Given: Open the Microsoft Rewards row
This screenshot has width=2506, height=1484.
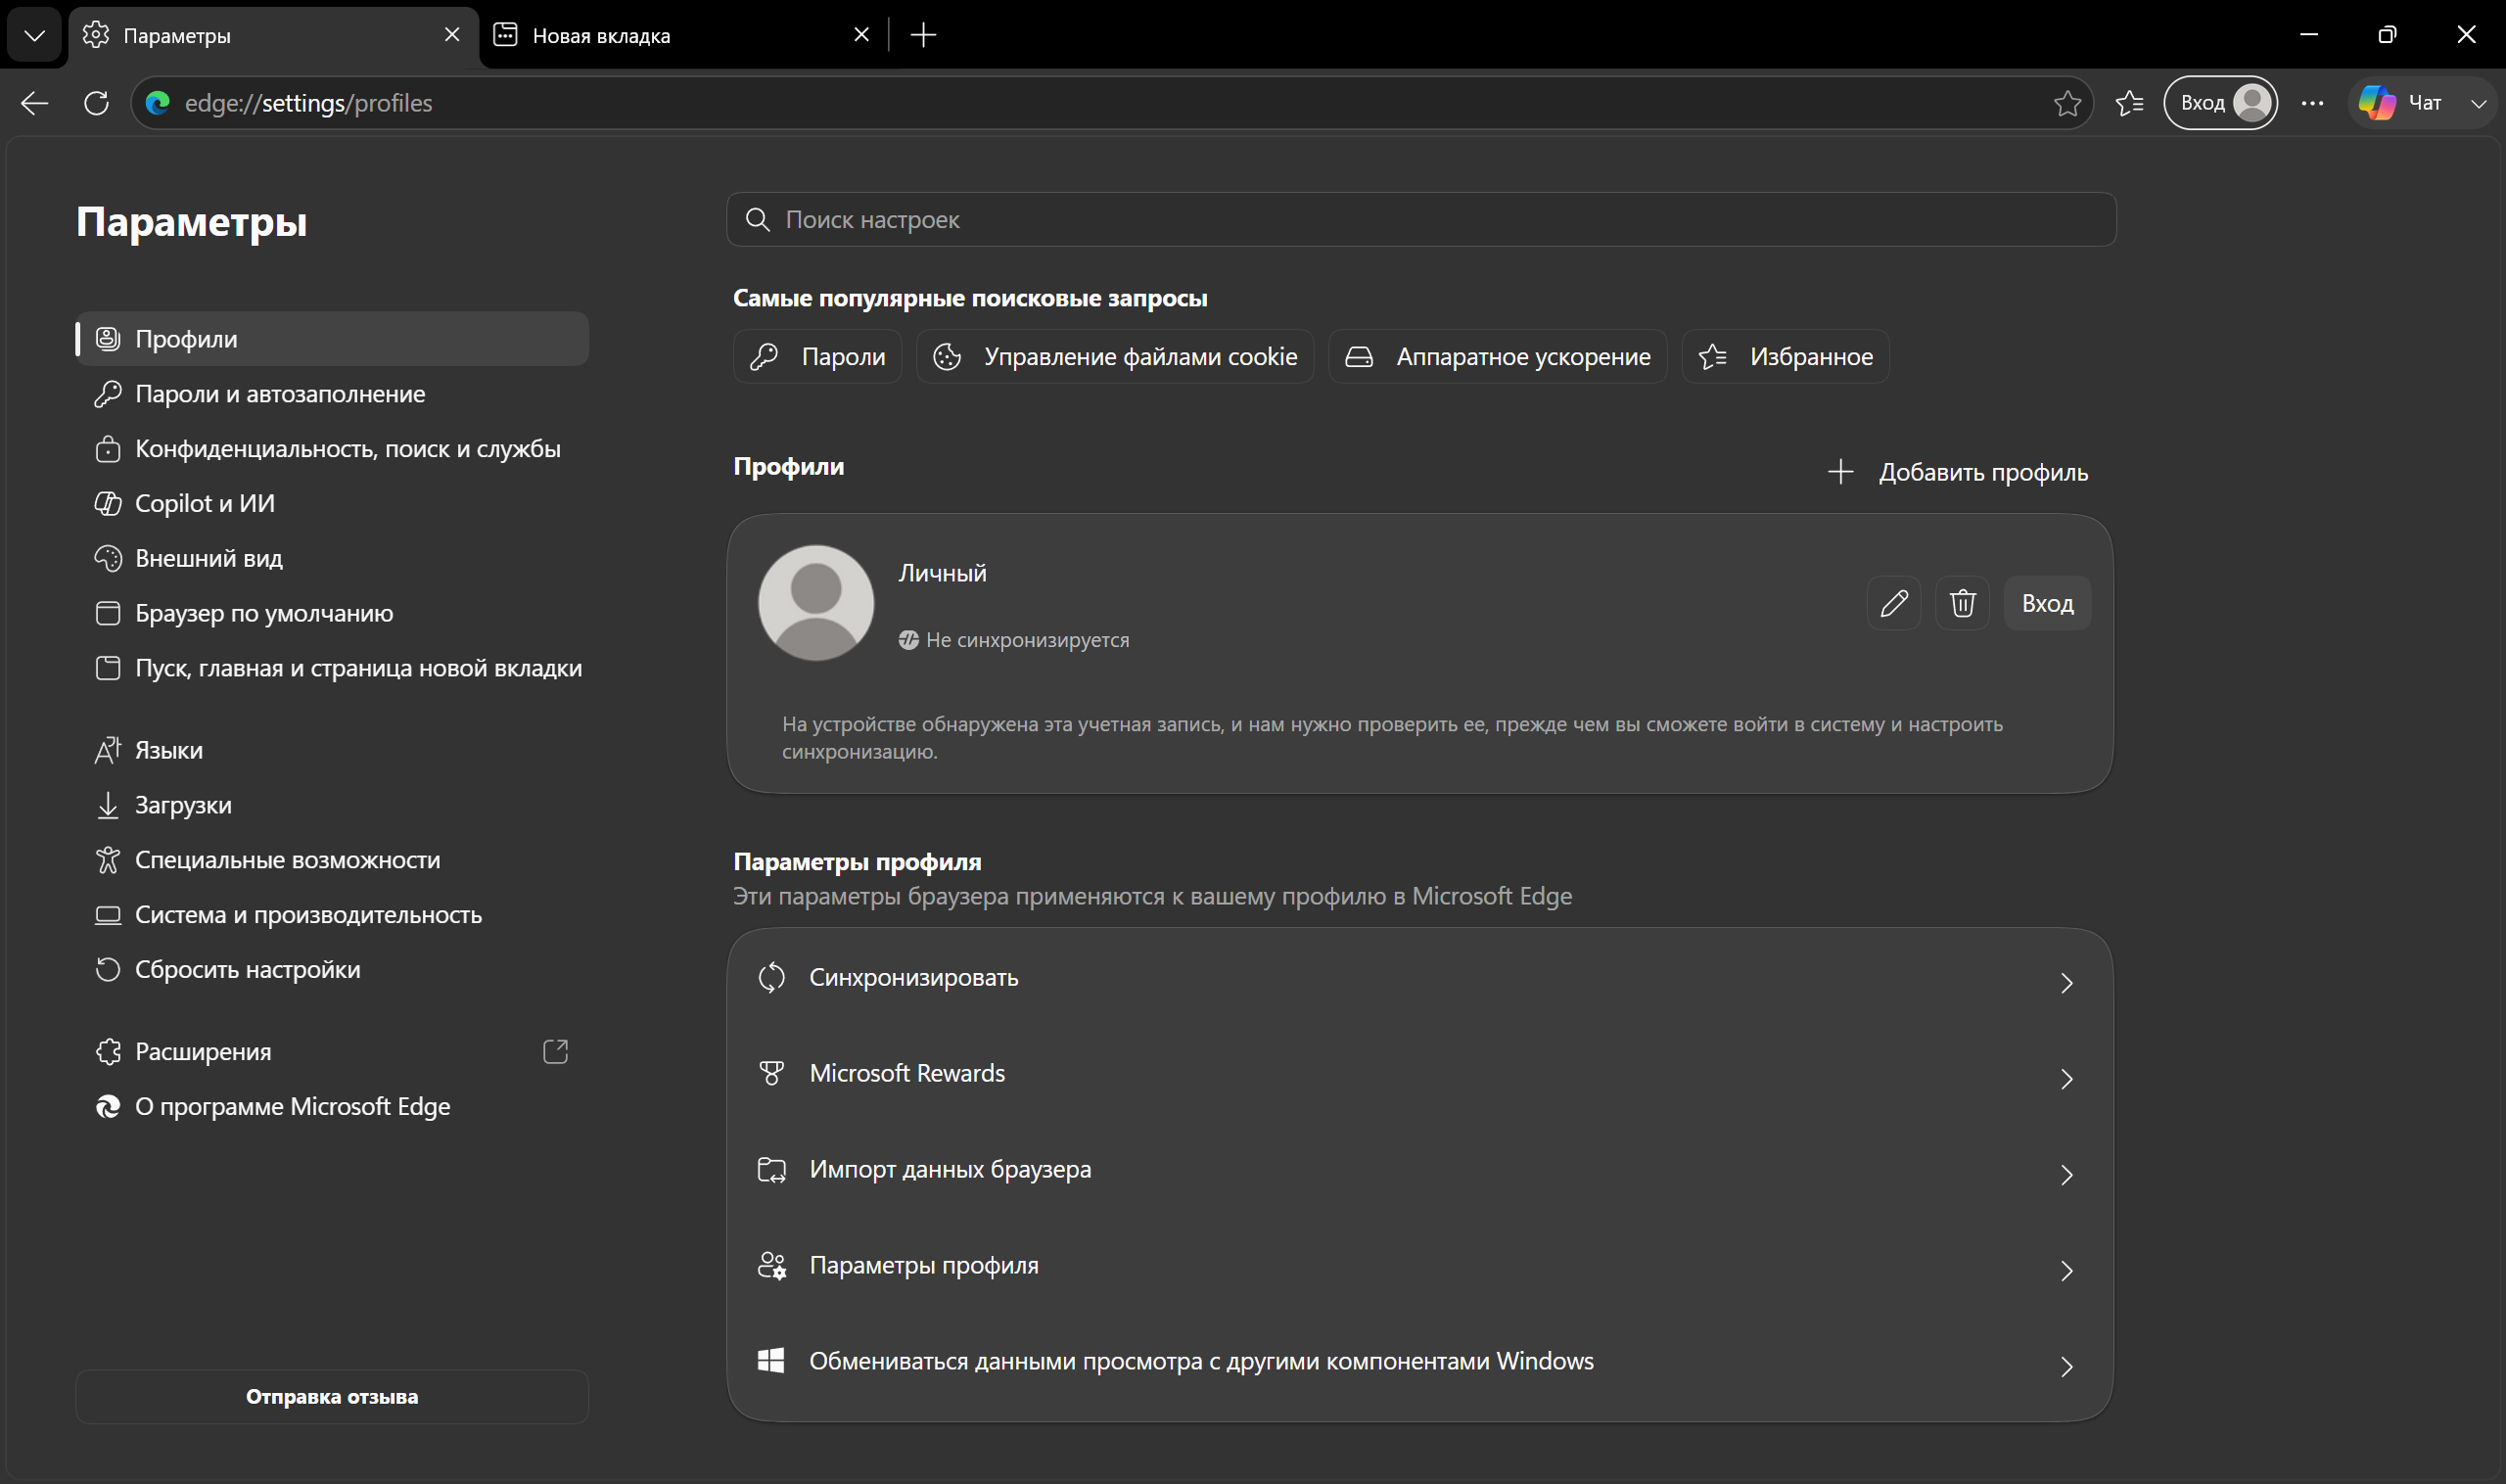Looking at the screenshot, I should coord(1420,1074).
